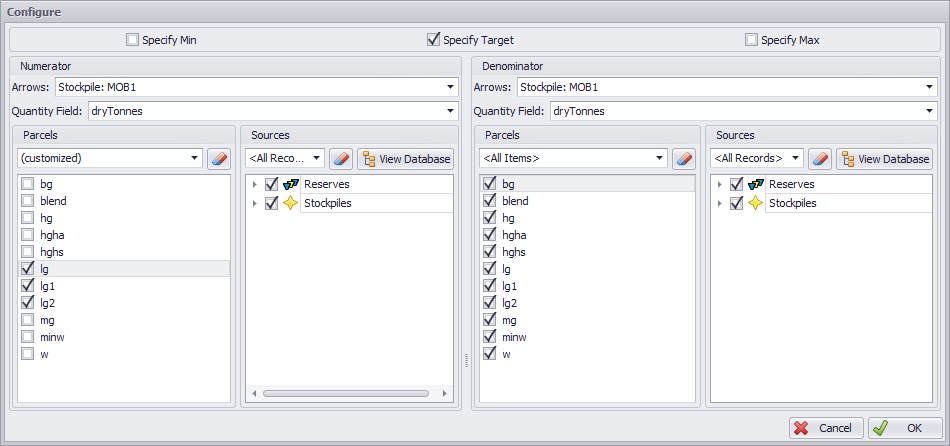The height and width of the screenshot is (446, 950).
Task: Click eraser icon in Numerator Sources panel
Action: click(341, 158)
